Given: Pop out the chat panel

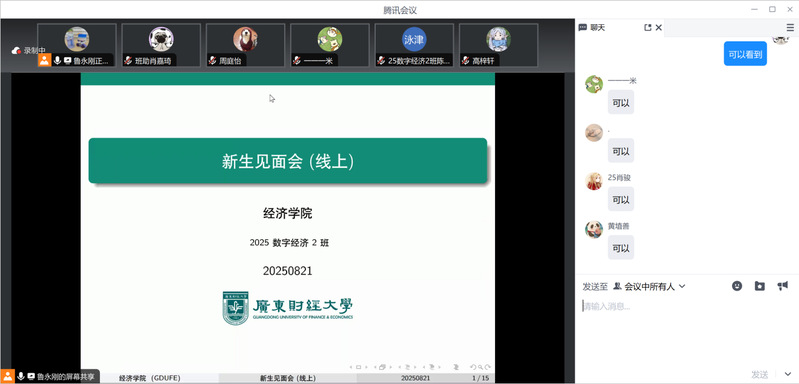Looking at the screenshot, I should pos(648,28).
